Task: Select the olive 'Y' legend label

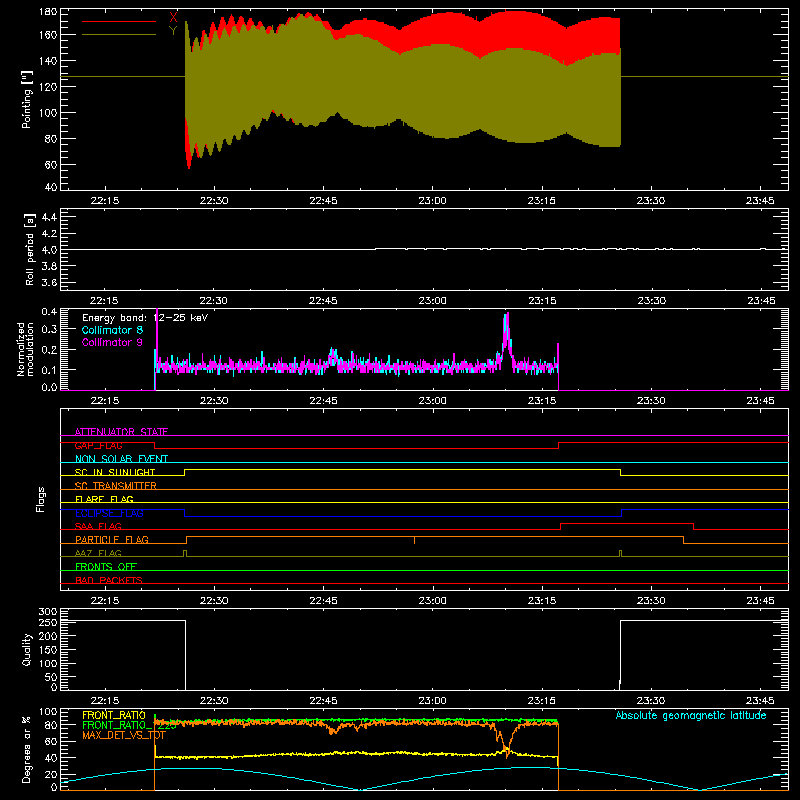Action: 173,31
